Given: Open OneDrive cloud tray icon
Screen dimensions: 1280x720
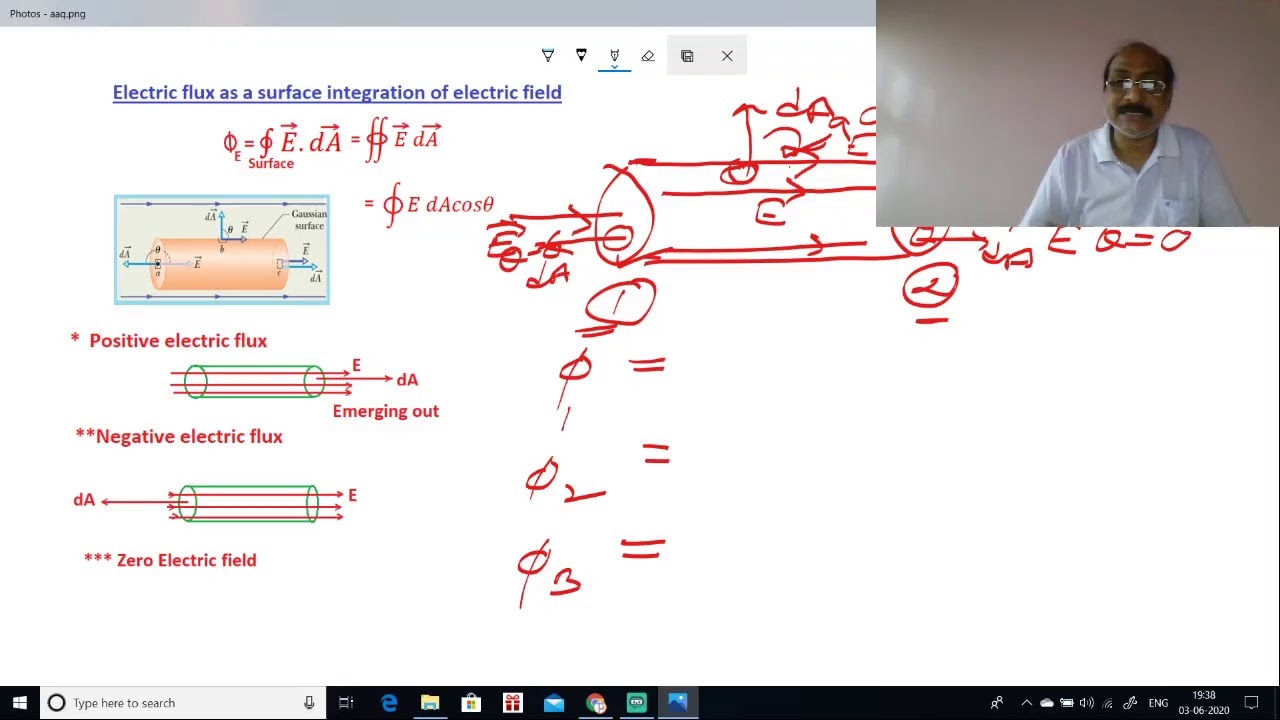Looking at the screenshot, I should tap(1047, 703).
